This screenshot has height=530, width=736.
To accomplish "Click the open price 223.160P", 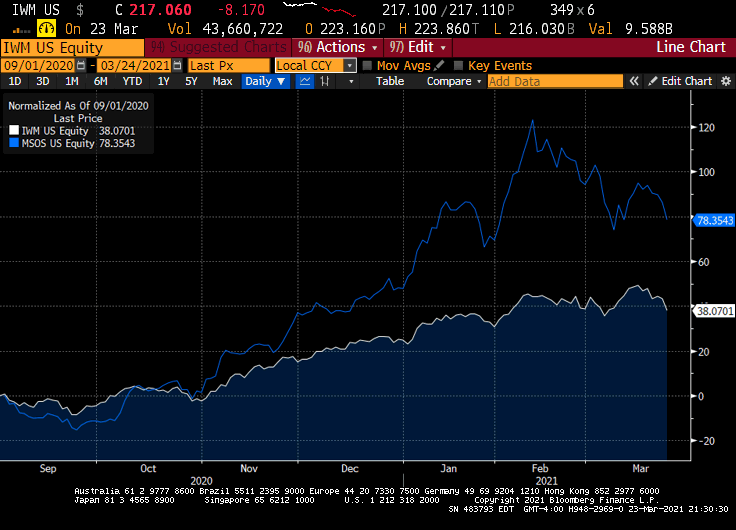I will pos(353,29).
